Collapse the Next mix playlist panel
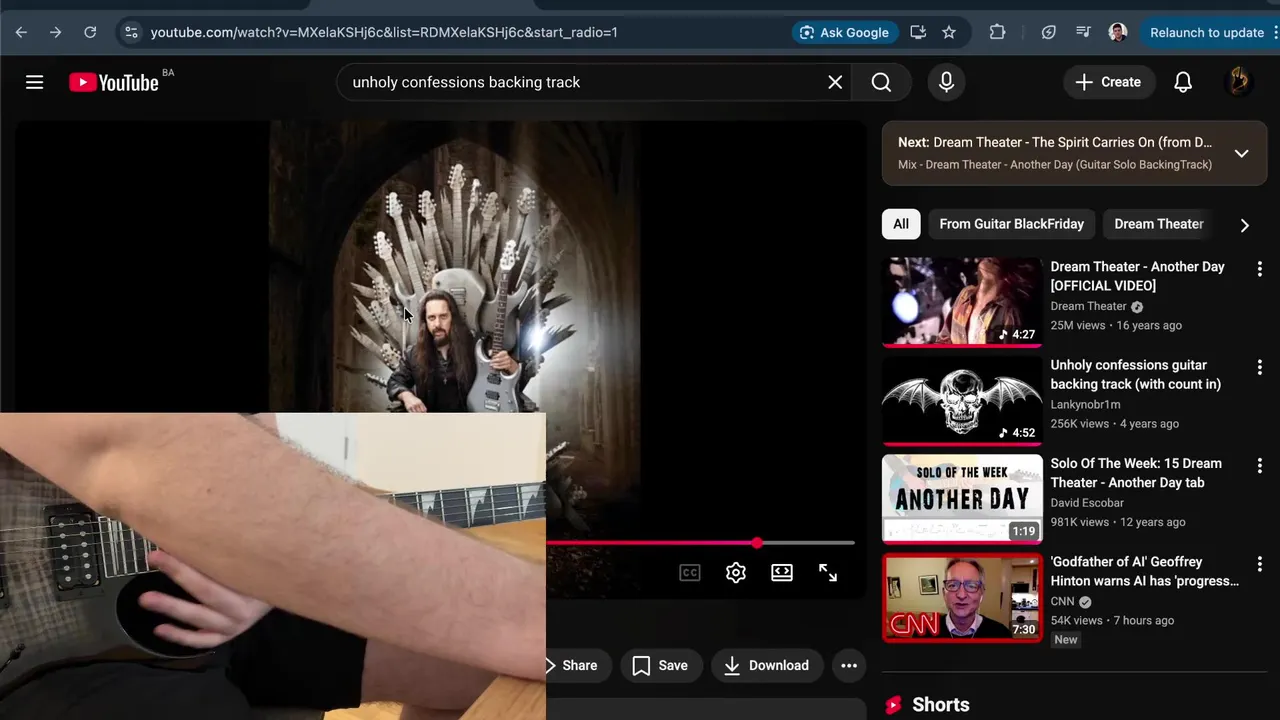Screen dimensions: 1280x720 [x=1241, y=153]
